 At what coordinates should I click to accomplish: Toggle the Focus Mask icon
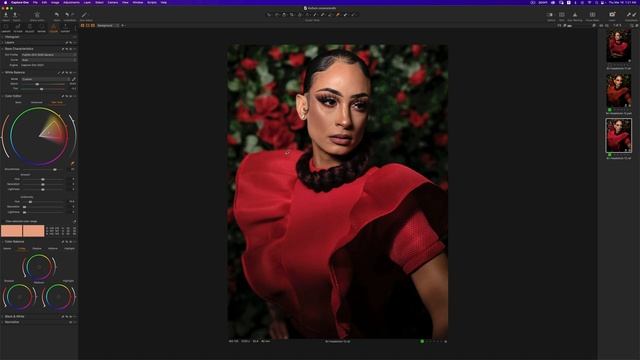coord(592,15)
